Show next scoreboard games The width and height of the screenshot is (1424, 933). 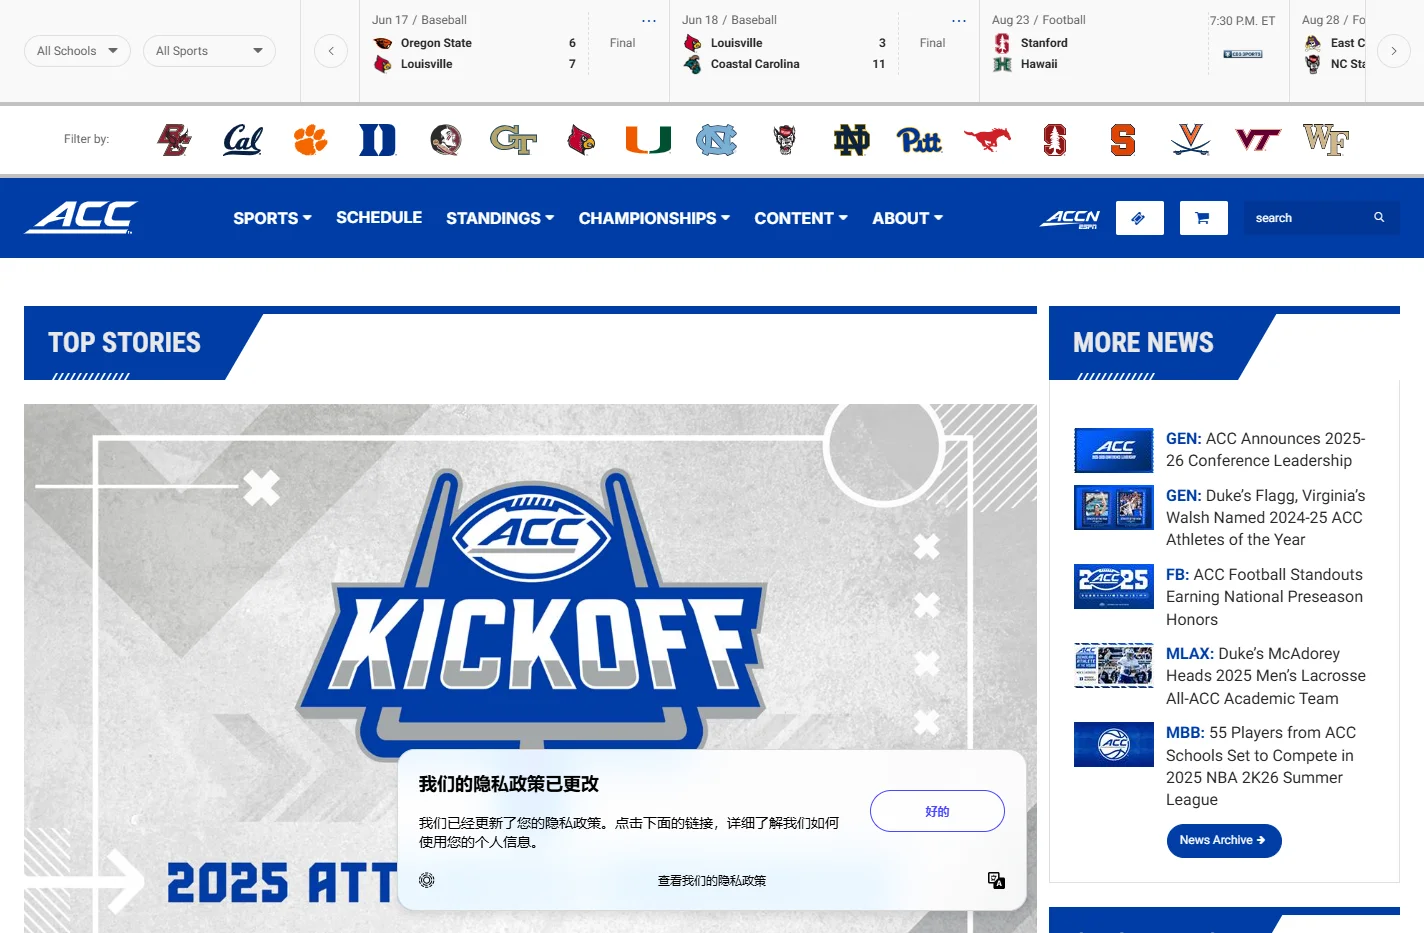point(1393,51)
